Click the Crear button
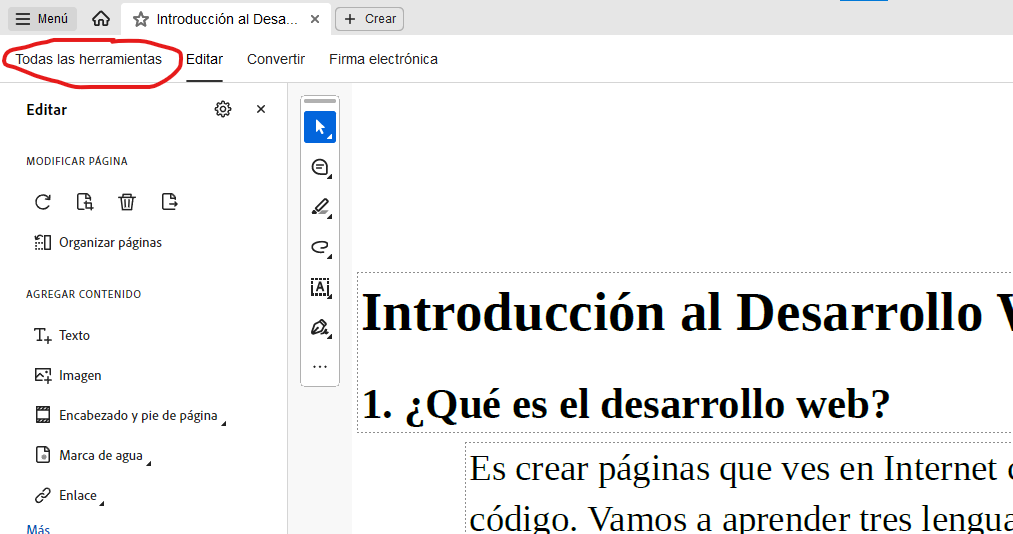Viewport: 1013px width, 534px height. tap(370, 19)
